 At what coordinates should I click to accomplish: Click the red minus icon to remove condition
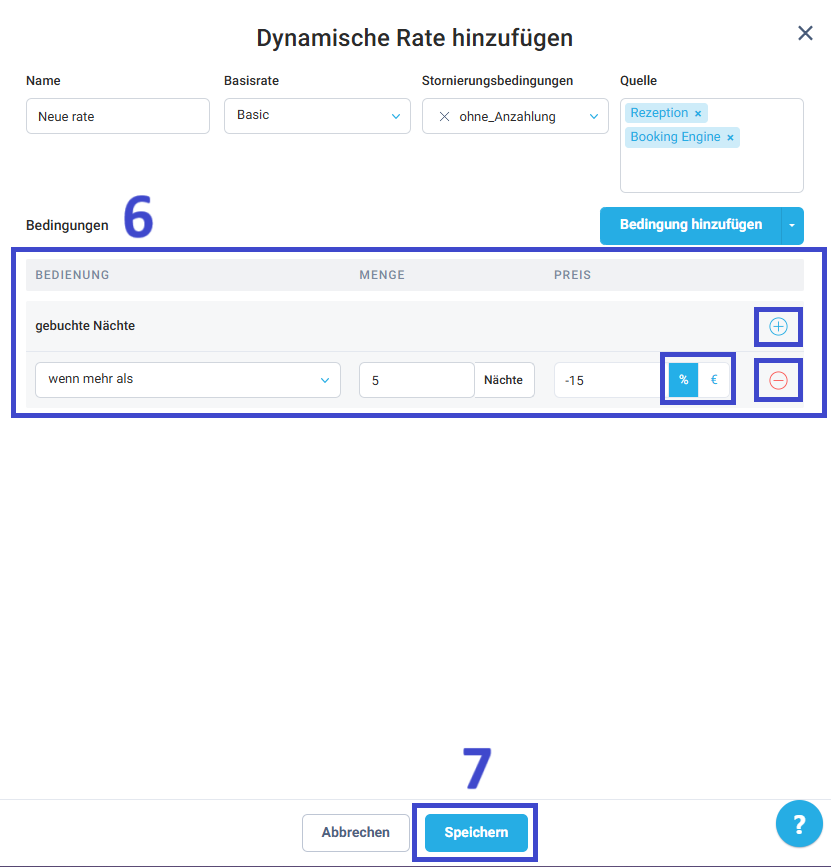778,380
